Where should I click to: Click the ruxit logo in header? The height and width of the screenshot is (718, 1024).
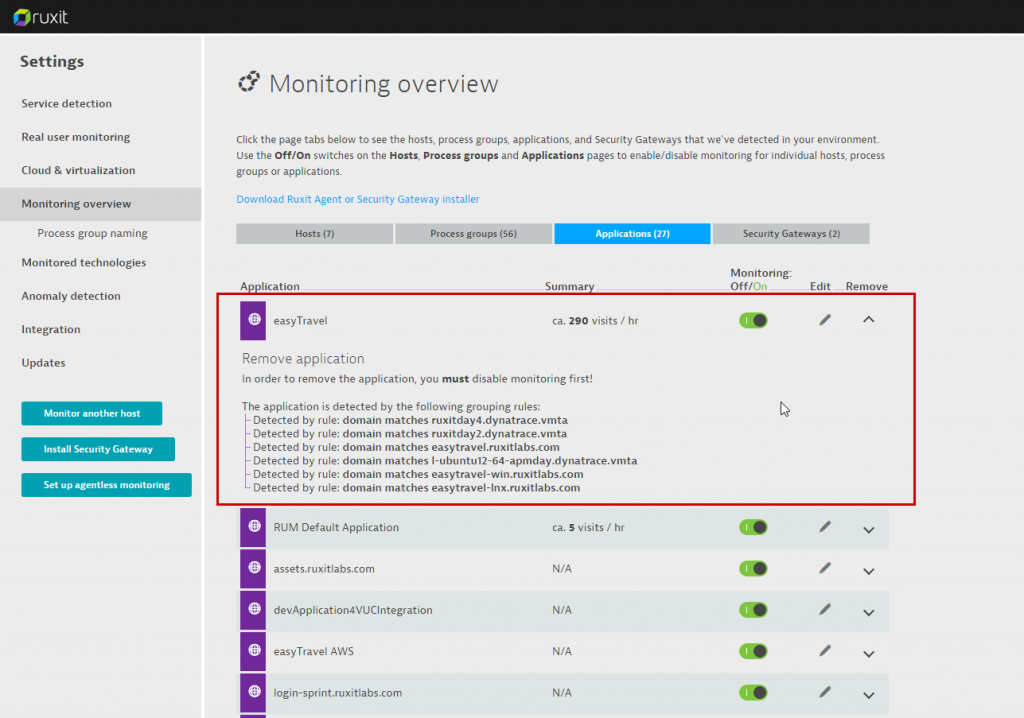coord(41,17)
